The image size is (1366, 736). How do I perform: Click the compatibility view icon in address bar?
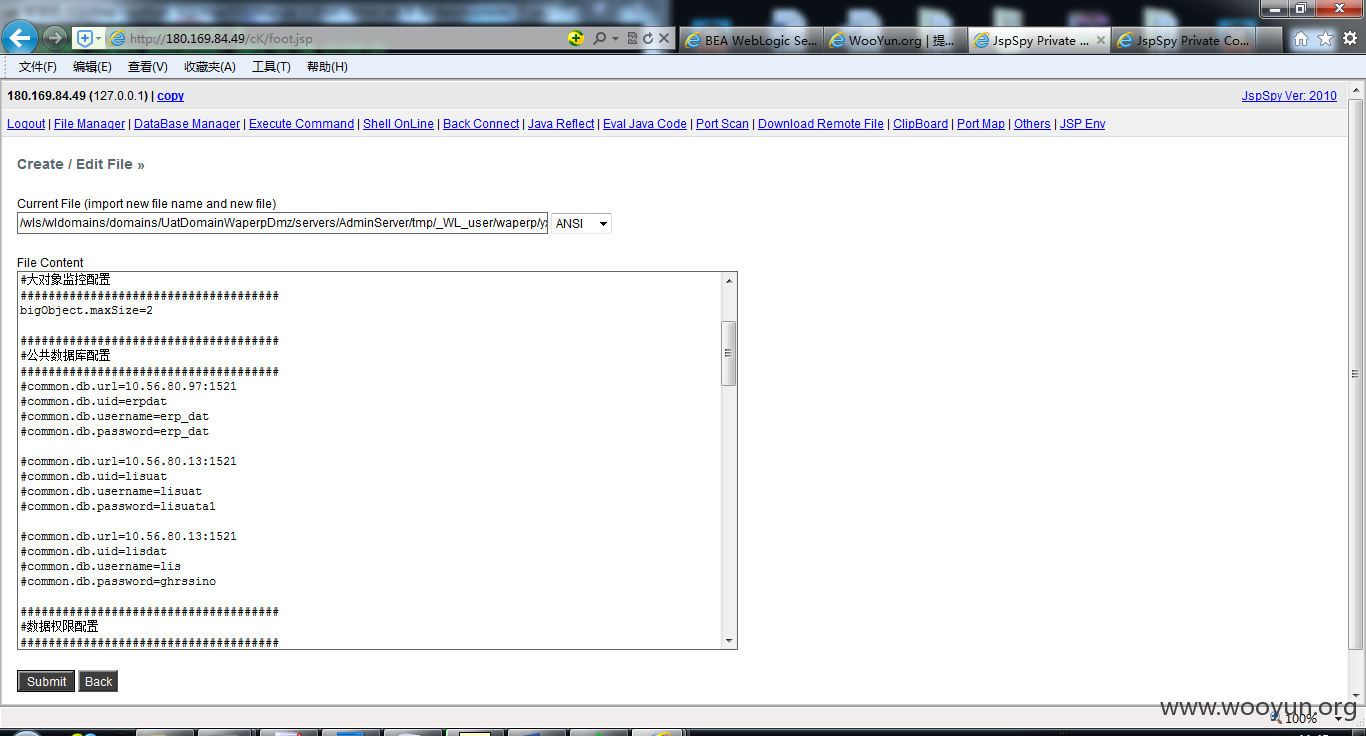tap(632, 38)
